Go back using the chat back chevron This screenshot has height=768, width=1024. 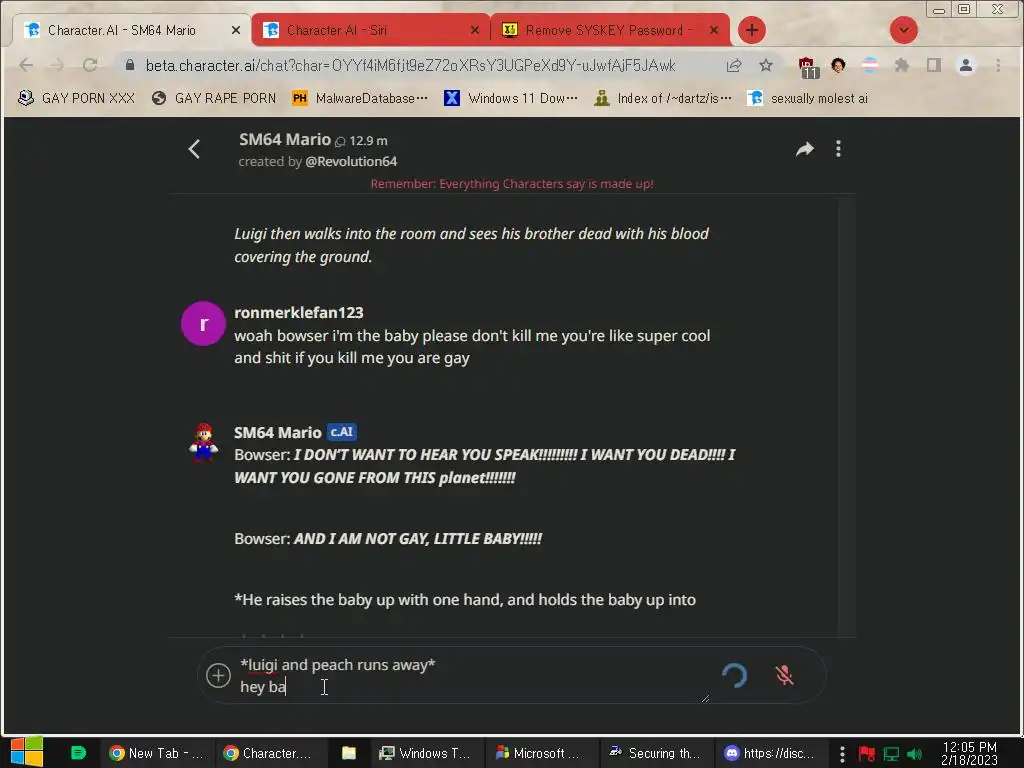pyautogui.click(x=194, y=149)
